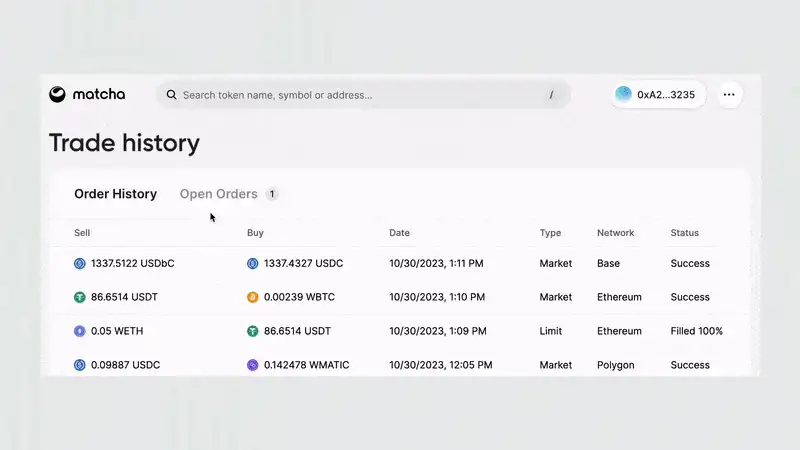Click the matcha brand name
800x450 pixels.
tap(99, 94)
